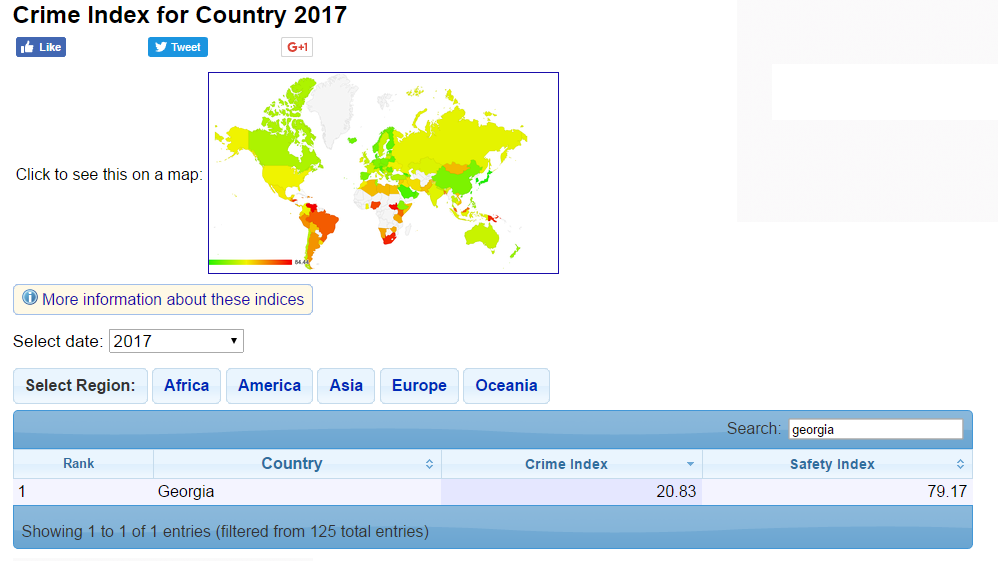998x561 pixels.
Task: Click the Twitter Tweet button
Action: [x=178, y=47]
